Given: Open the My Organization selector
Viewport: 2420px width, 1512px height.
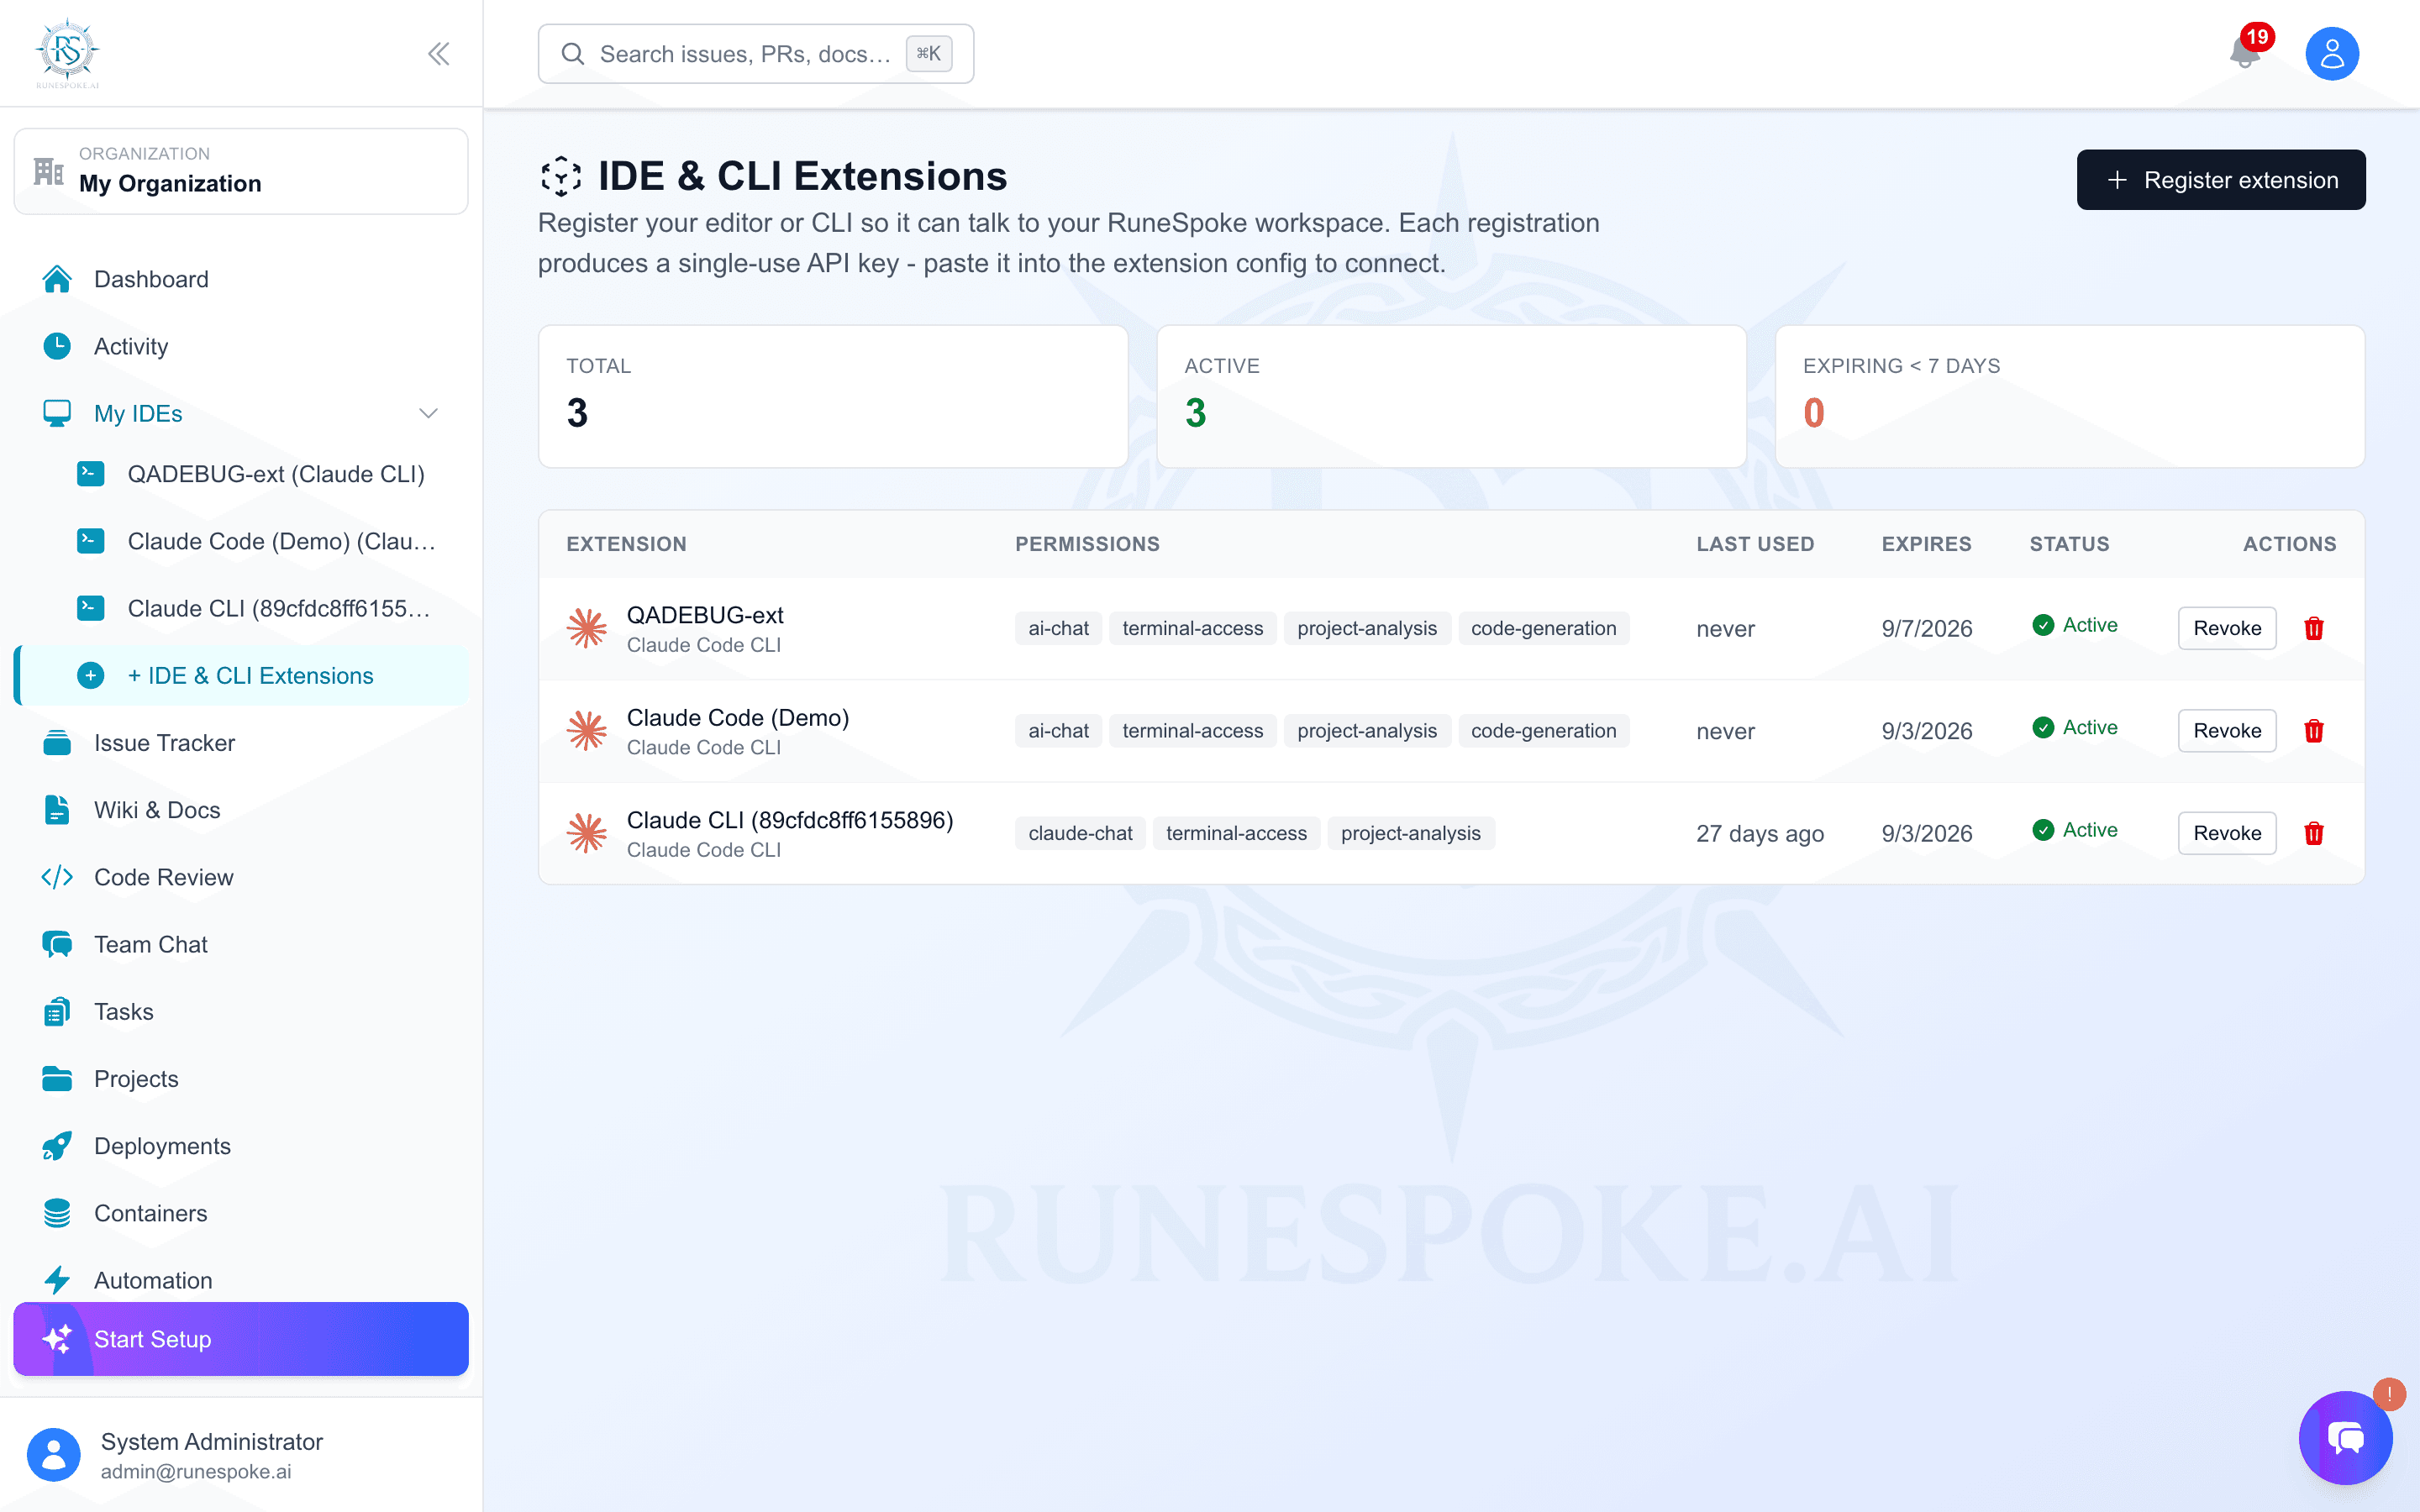Looking at the screenshot, I should click(x=241, y=171).
